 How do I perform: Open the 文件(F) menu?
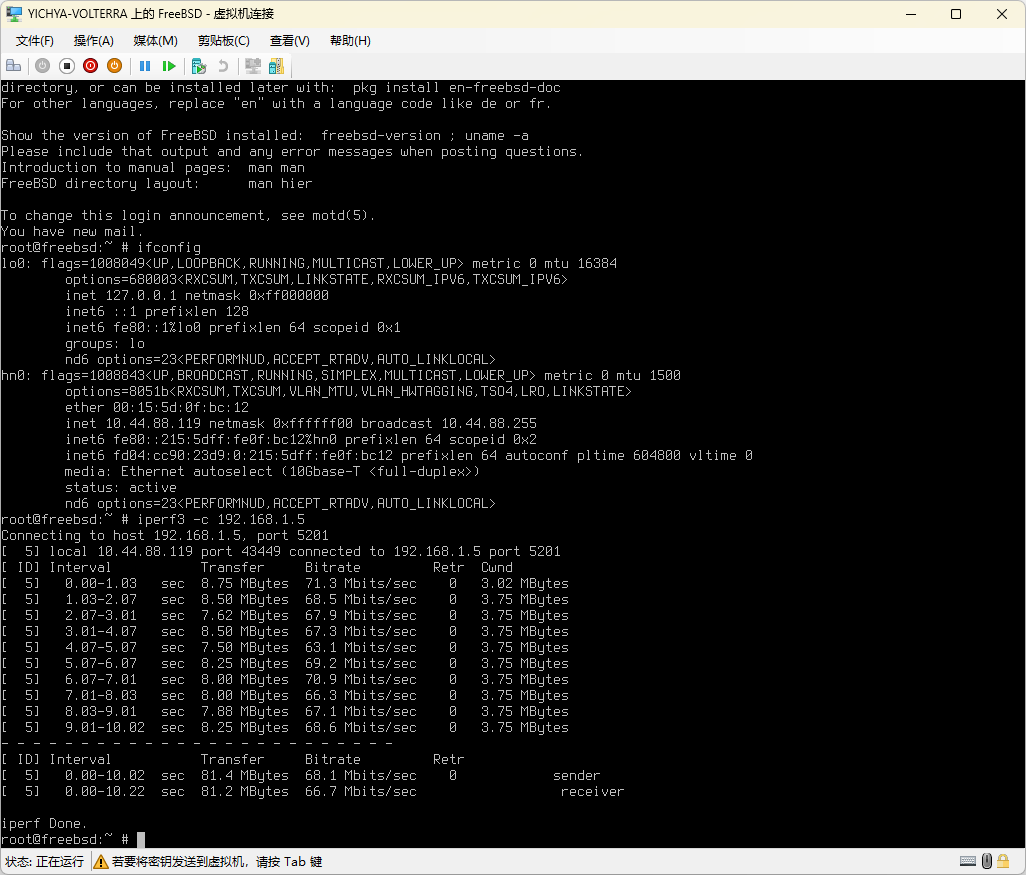[35, 41]
